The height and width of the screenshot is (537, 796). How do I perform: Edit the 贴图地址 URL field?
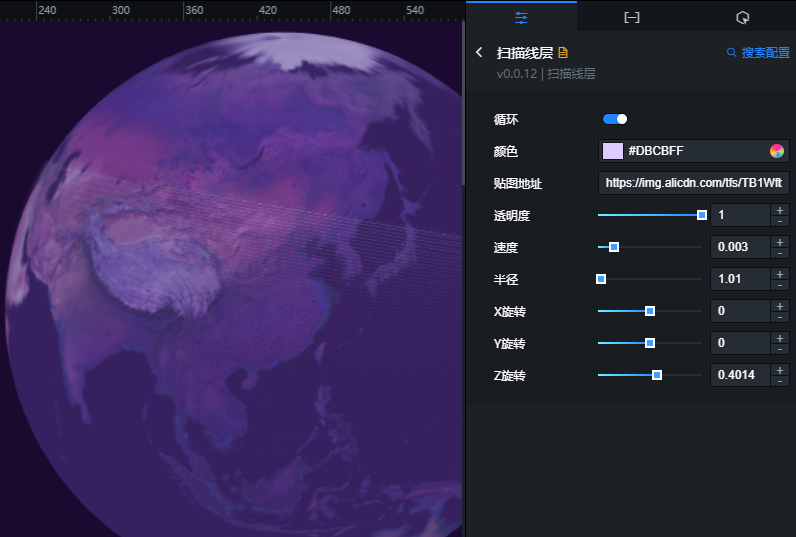coord(693,183)
